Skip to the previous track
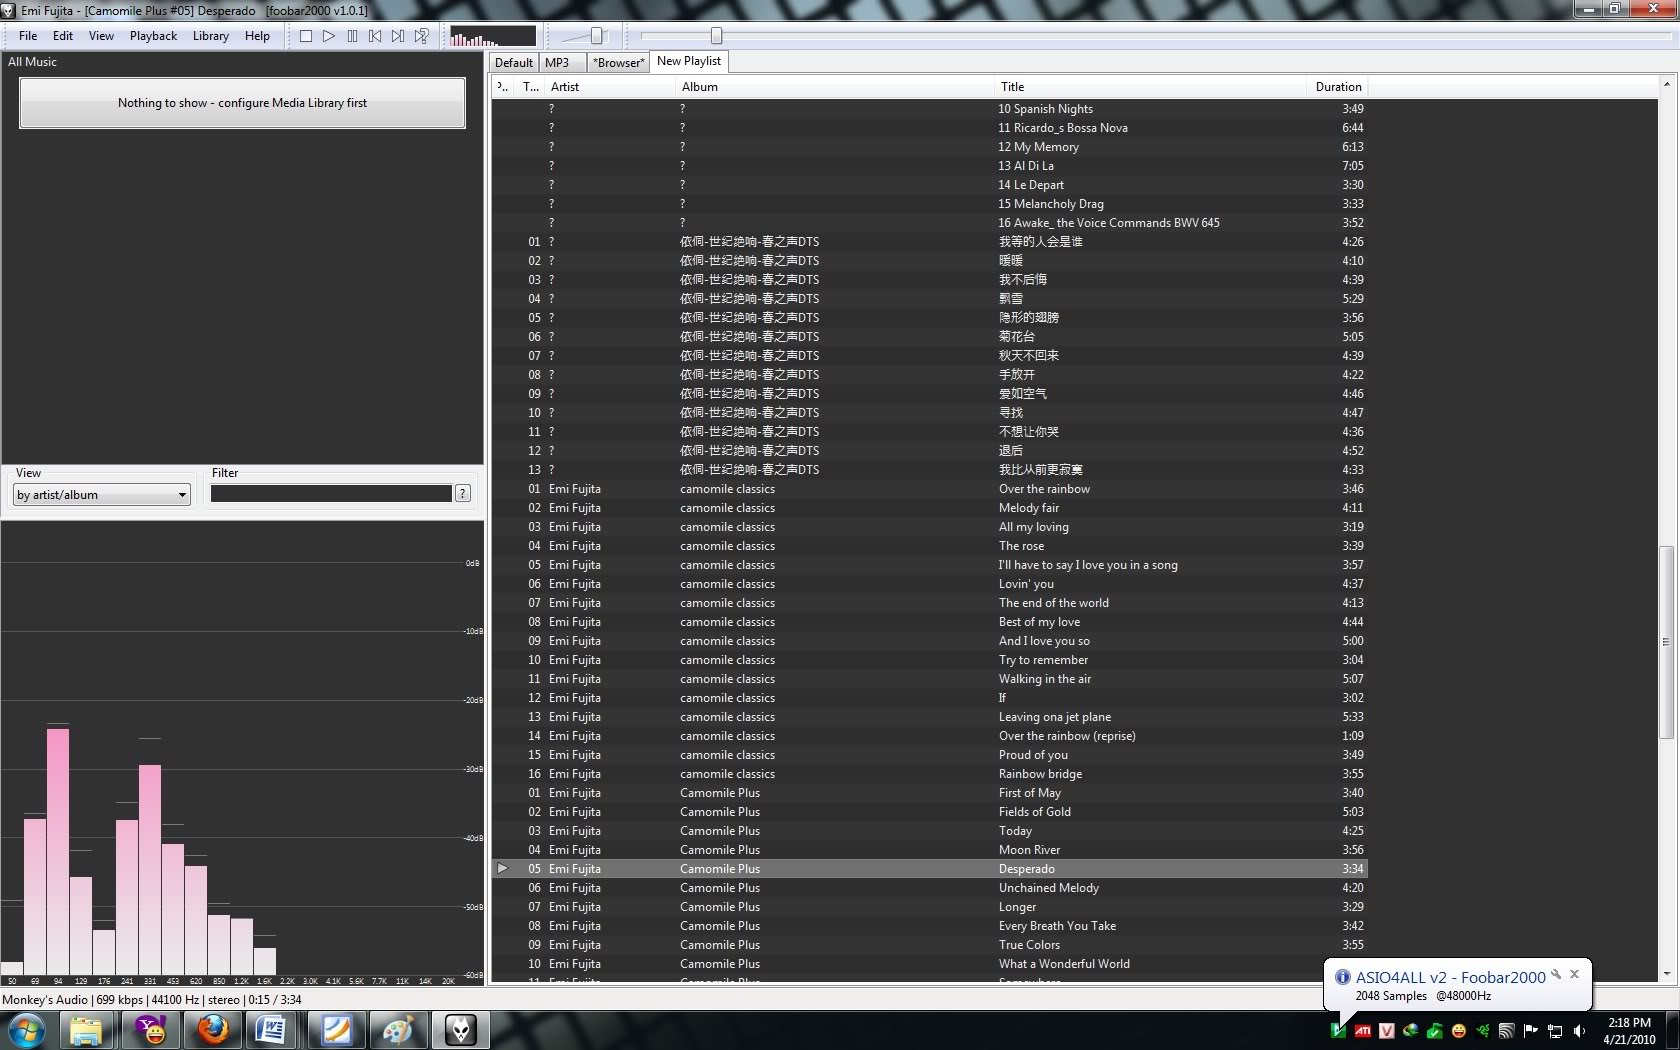 tap(375, 36)
